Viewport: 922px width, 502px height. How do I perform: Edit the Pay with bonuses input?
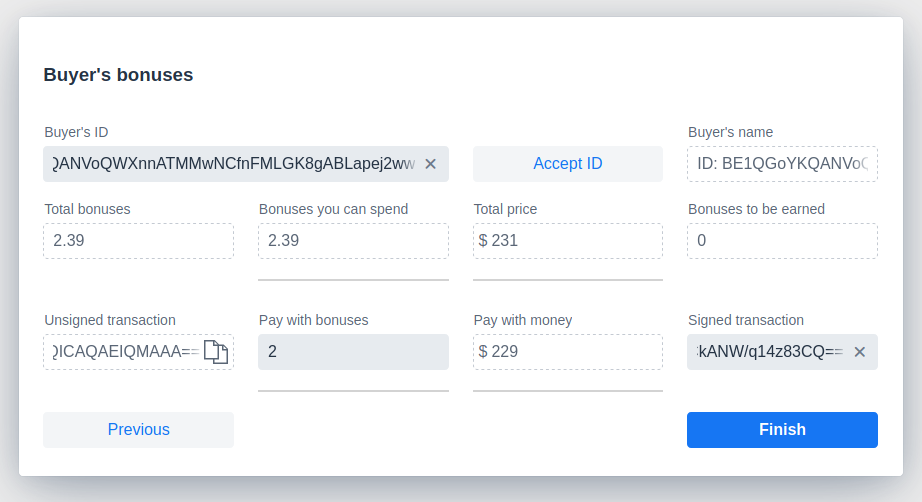coord(353,352)
